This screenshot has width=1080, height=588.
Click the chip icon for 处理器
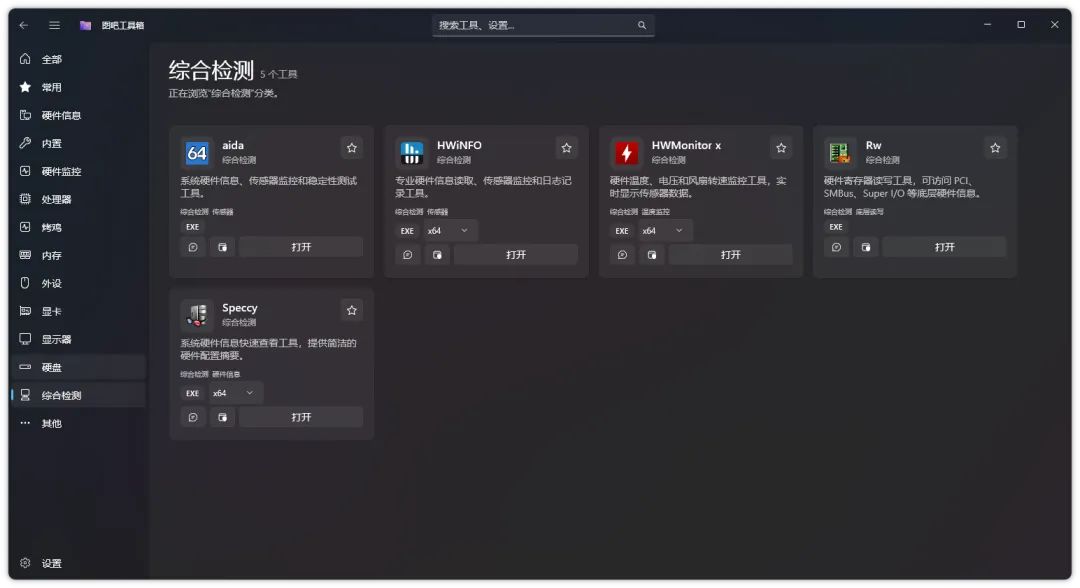[x=25, y=199]
